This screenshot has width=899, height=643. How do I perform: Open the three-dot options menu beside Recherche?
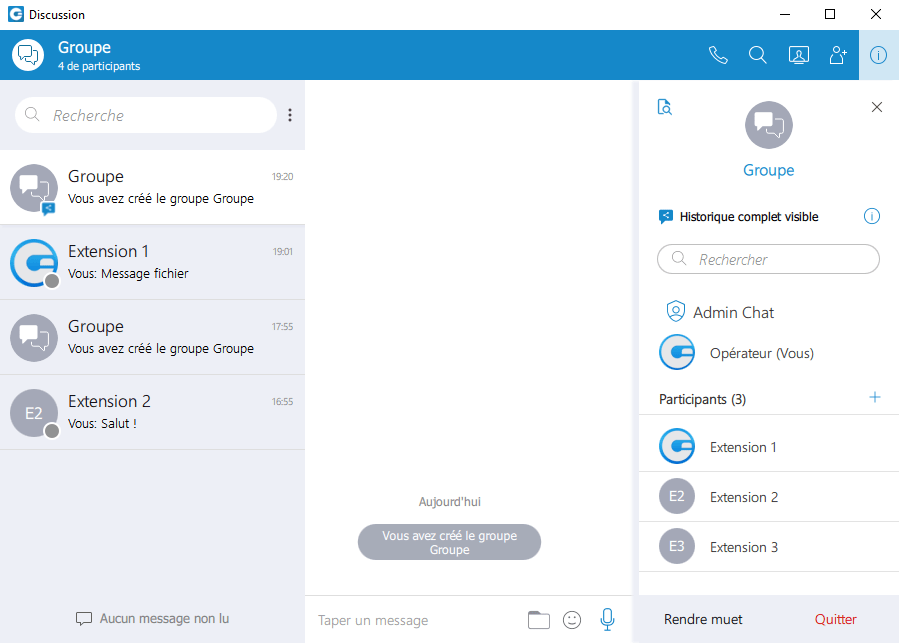[x=290, y=115]
